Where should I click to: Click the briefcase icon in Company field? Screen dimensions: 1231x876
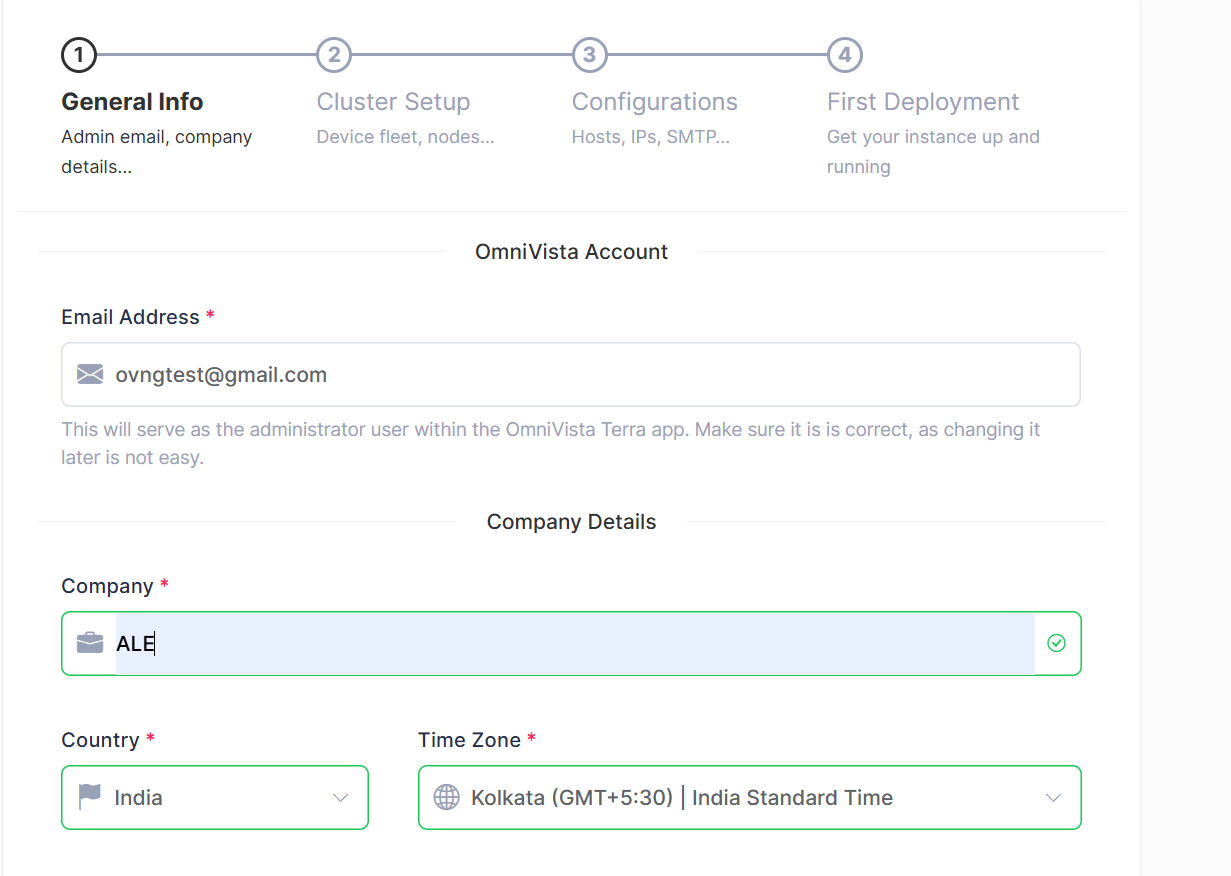point(90,643)
